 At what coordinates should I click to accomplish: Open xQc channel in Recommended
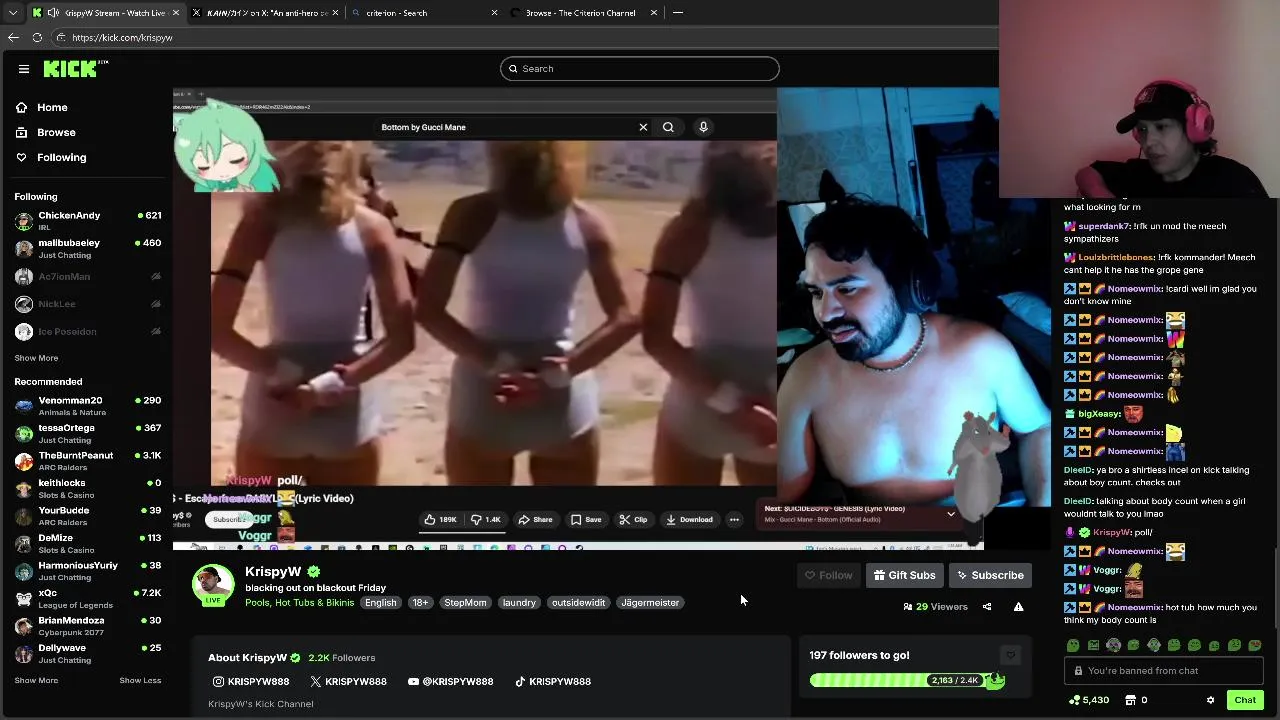pyautogui.click(x=87, y=598)
